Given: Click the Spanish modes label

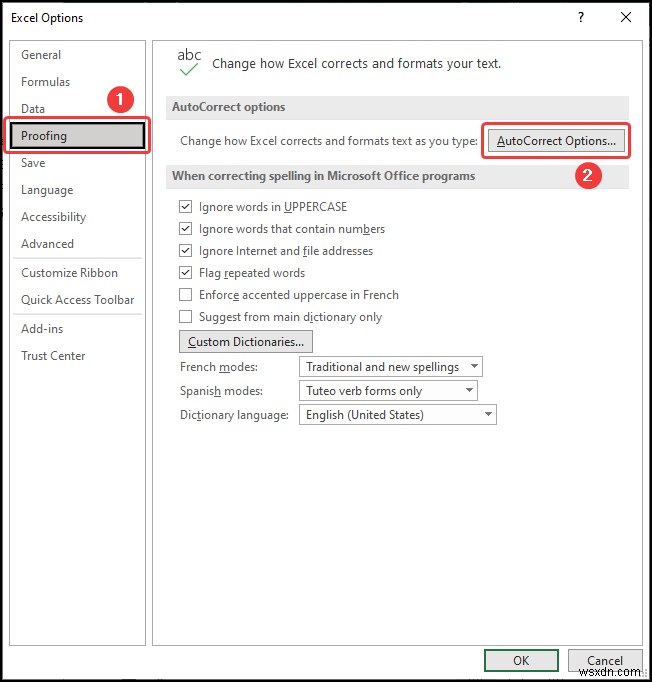Looking at the screenshot, I should [x=221, y=391].
